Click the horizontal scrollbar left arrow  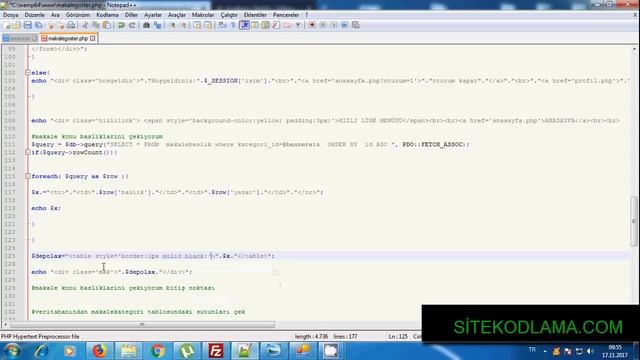[5, 324]
